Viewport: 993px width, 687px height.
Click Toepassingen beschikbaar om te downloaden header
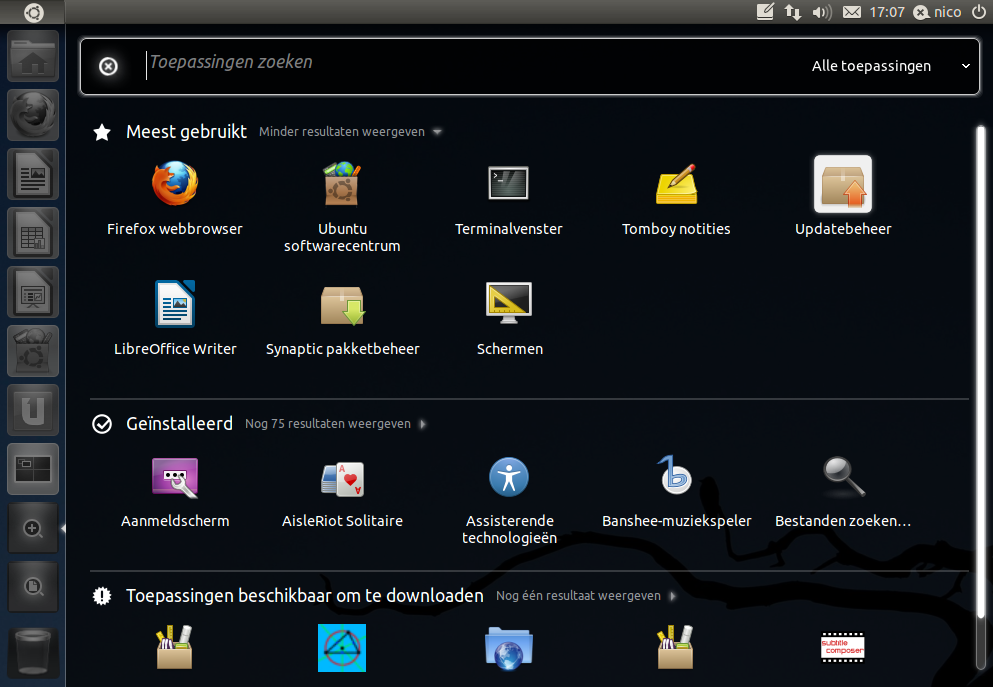[x=305, y=596]
